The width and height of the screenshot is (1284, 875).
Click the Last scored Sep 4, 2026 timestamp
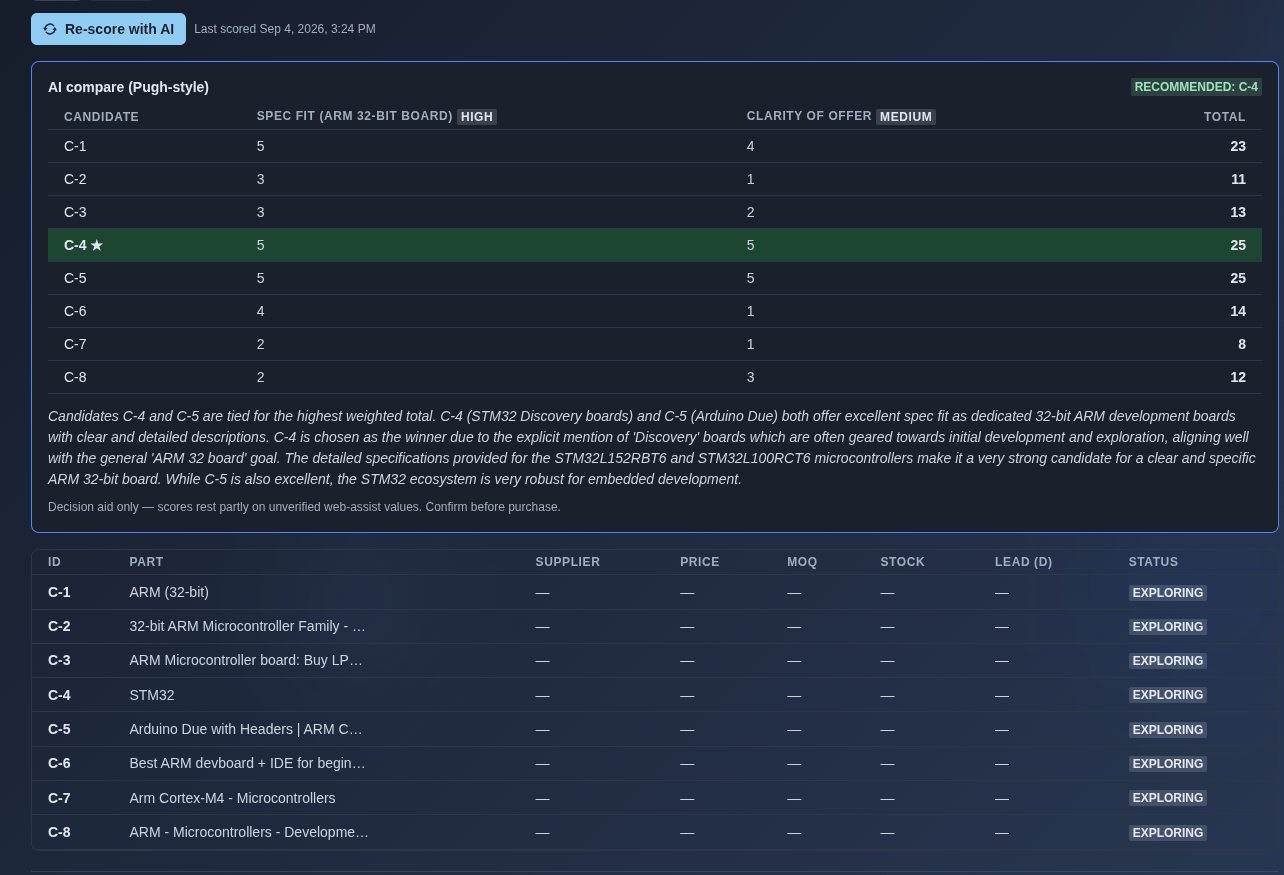285,29
